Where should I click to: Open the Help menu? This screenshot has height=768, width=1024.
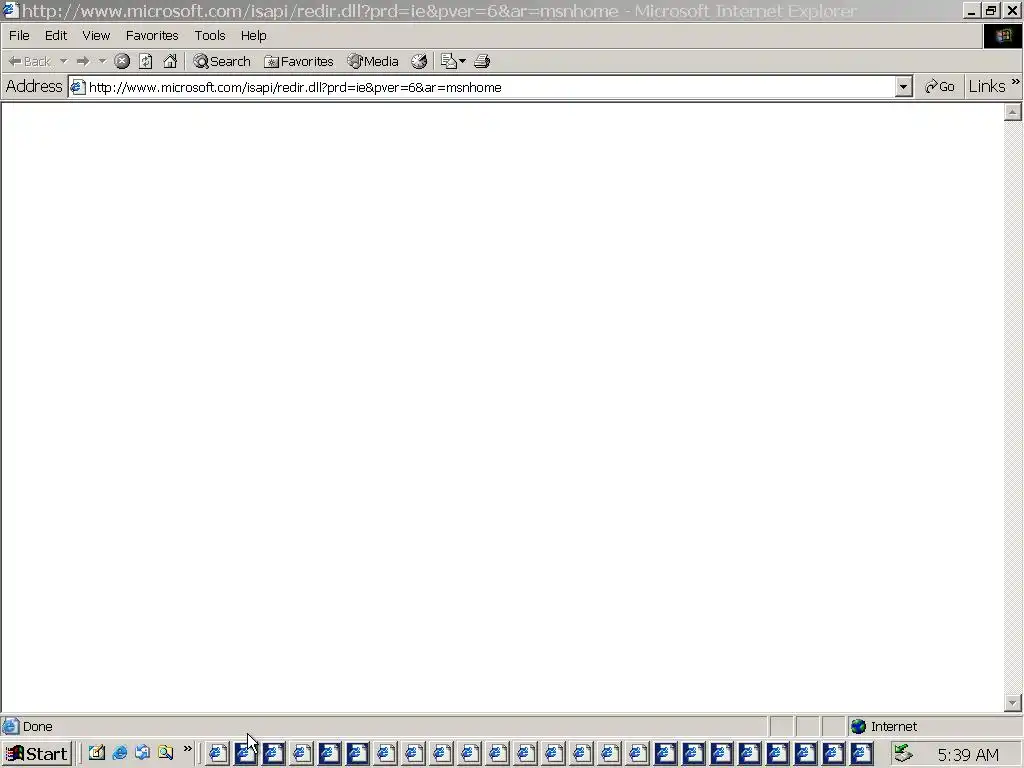click(x=253, y=35)
